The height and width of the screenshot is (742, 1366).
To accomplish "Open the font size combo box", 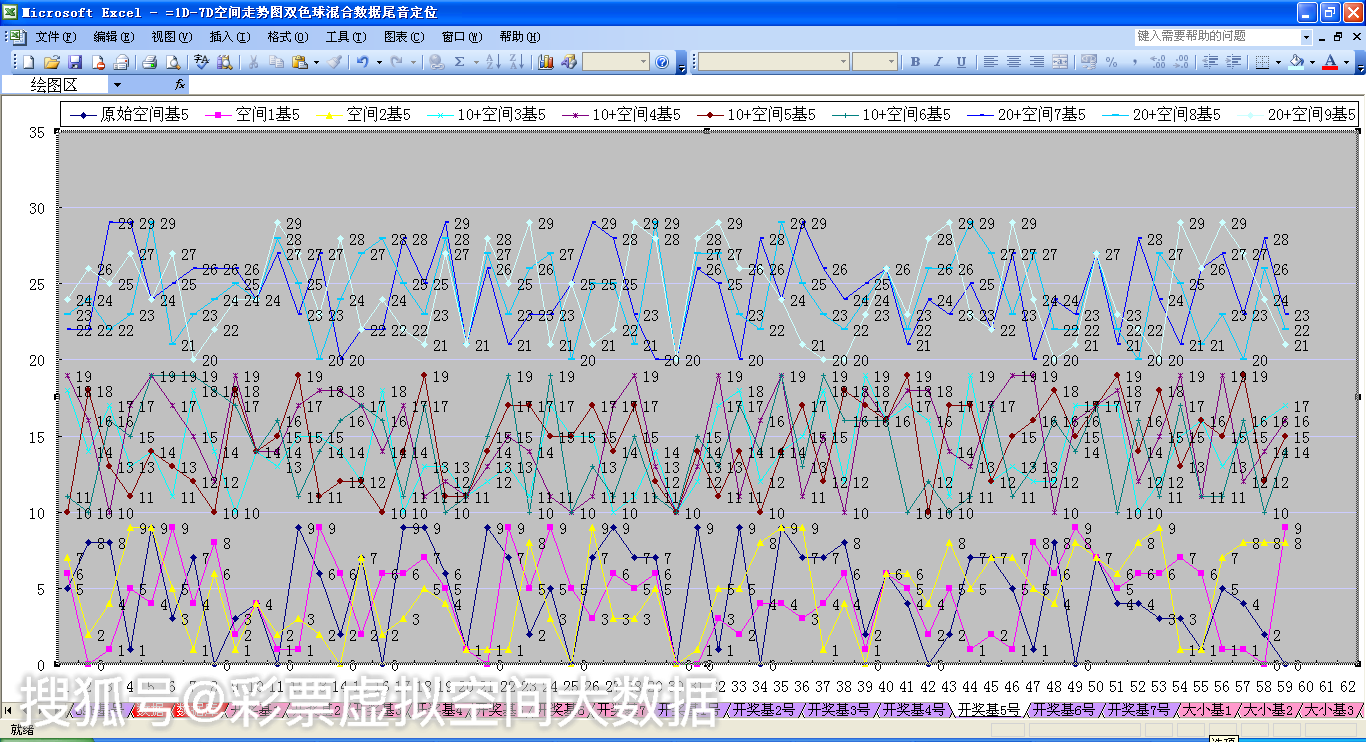I will 875,62.
